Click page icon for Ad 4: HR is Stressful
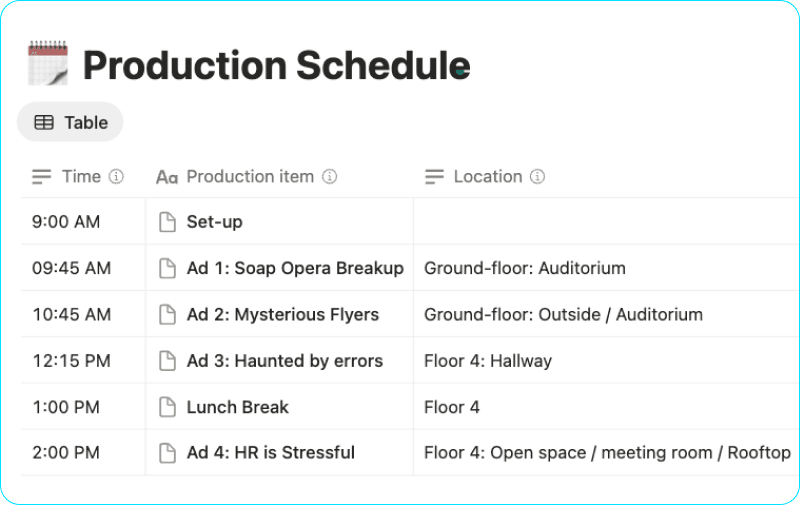Screen dimensions: 800x505 tap(168, 453)
